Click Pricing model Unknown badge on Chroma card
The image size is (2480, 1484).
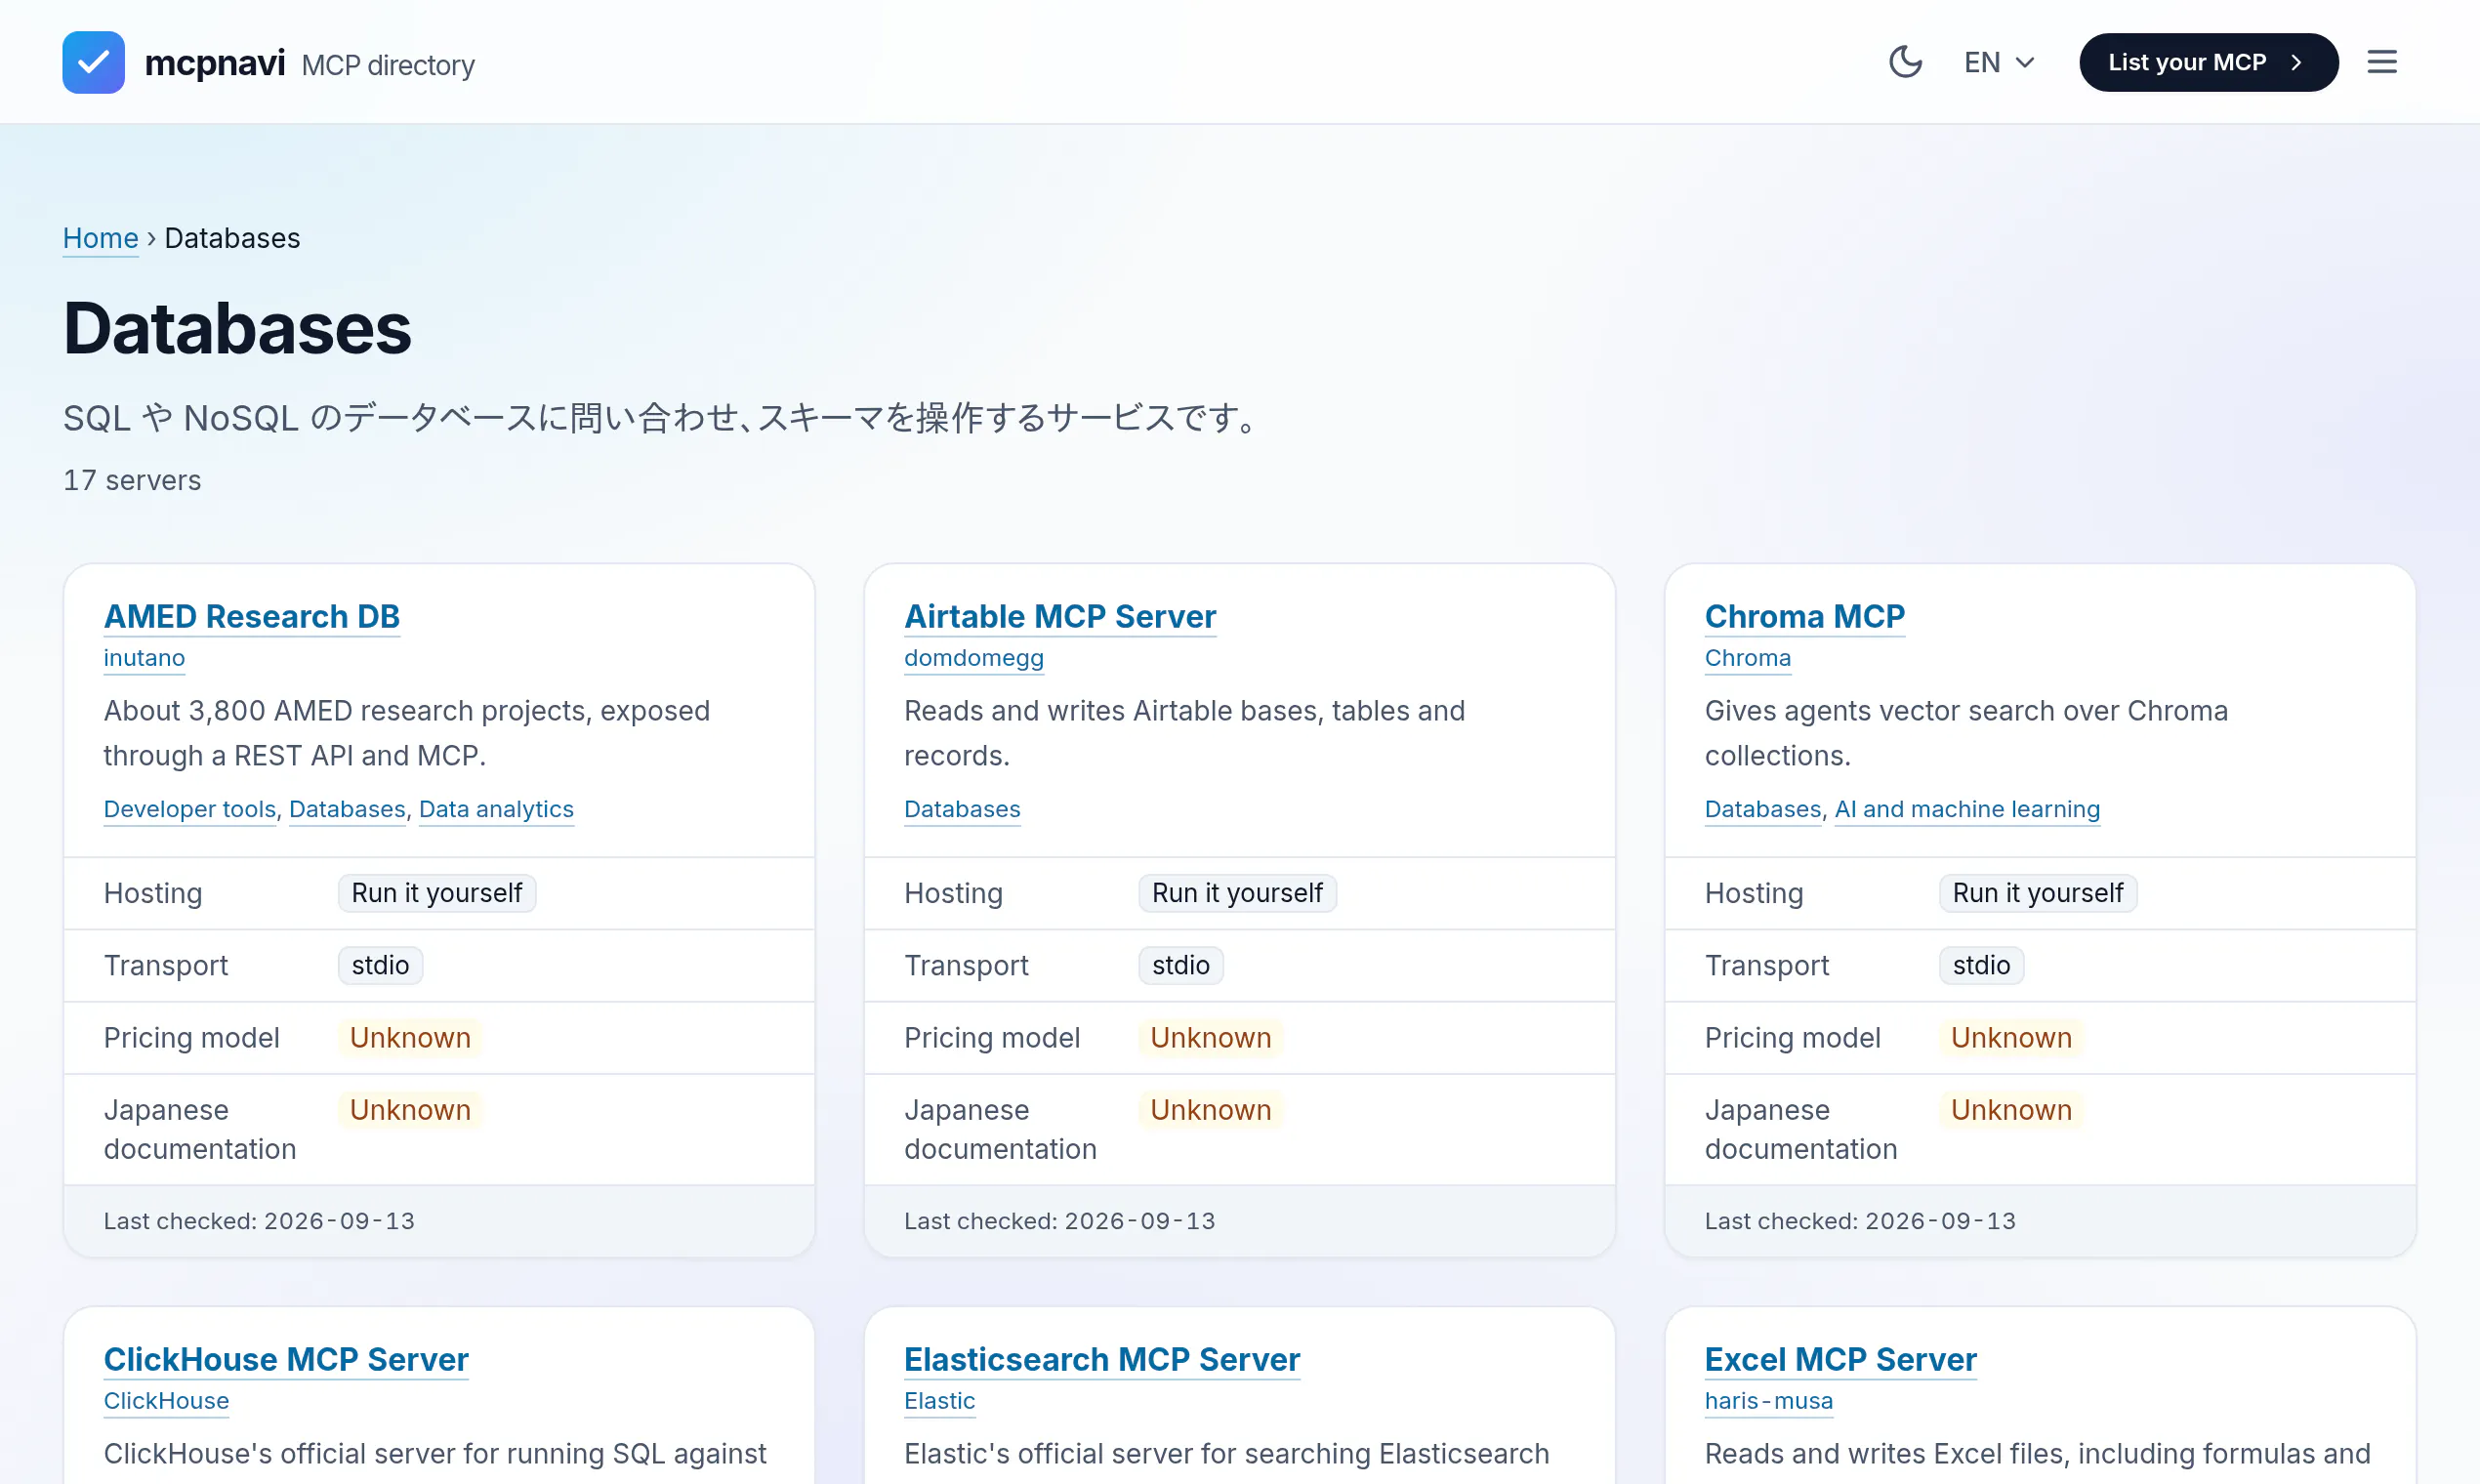(2011, 1038)
